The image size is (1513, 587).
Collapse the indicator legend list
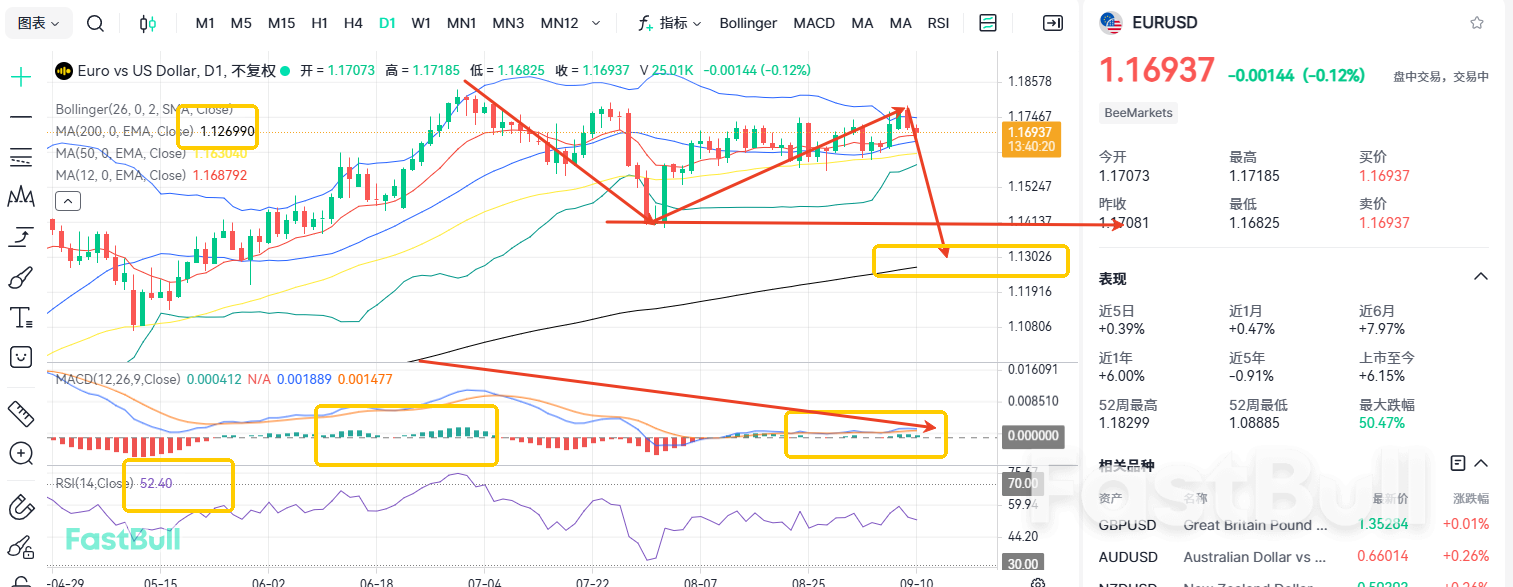pos(67,201)
